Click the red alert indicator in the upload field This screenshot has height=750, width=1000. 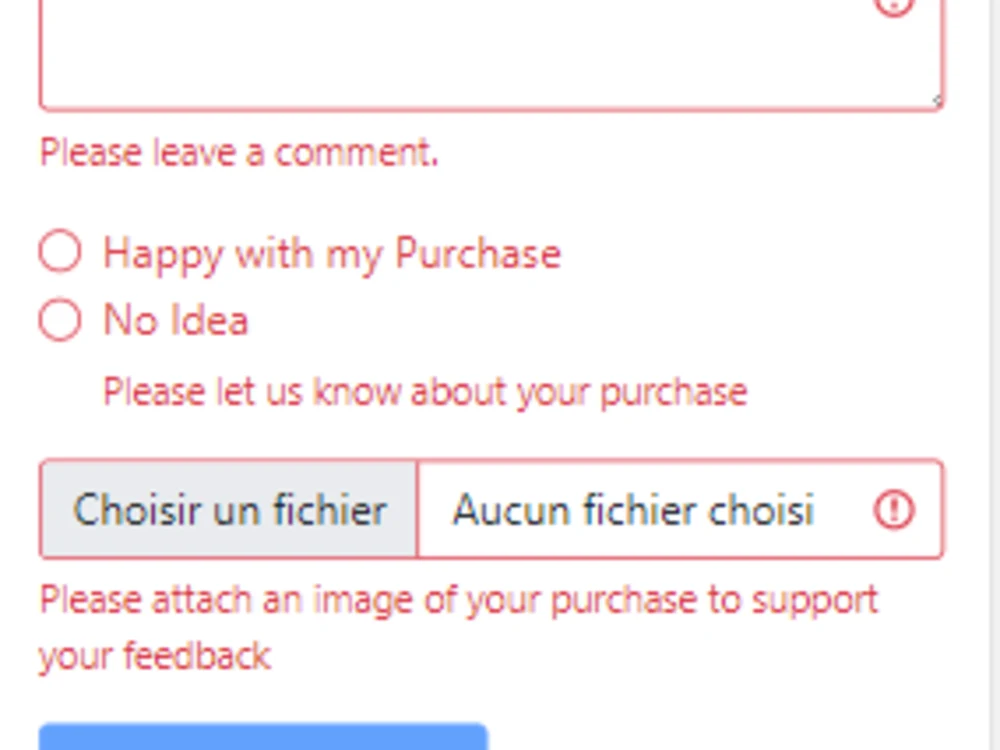(x=893, y=510)
